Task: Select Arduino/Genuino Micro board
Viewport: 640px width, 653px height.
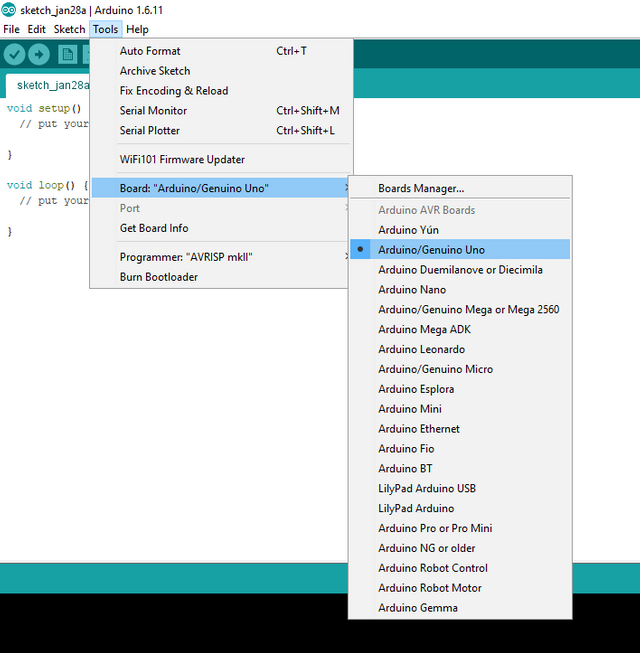Action: pyautogui.click(x=460, y=369)
